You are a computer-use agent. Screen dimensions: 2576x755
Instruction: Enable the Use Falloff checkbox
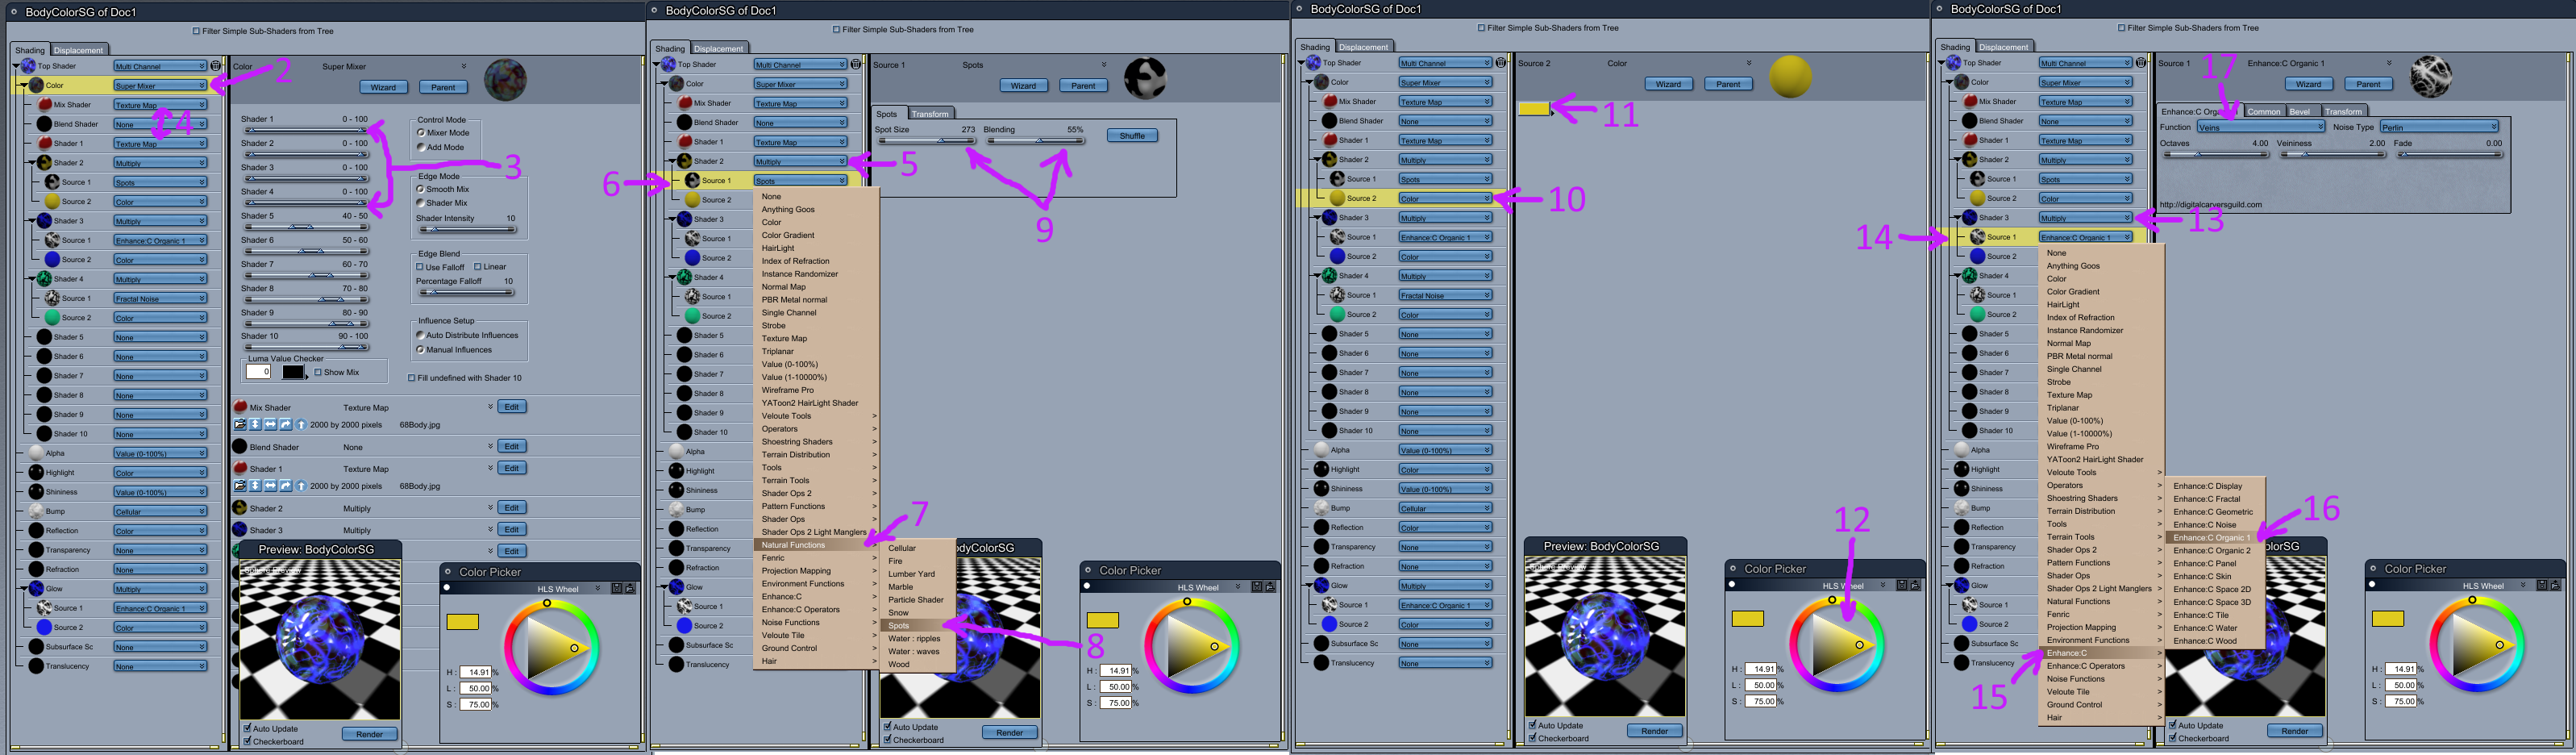click(x=419, y=267)
